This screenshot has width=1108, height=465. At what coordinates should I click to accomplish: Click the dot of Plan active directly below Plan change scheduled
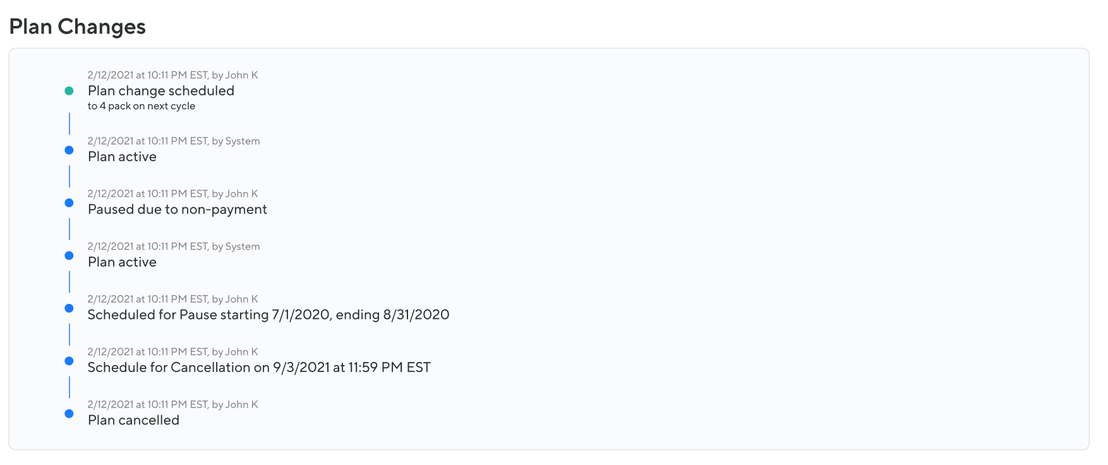click(x=69, y=150)
